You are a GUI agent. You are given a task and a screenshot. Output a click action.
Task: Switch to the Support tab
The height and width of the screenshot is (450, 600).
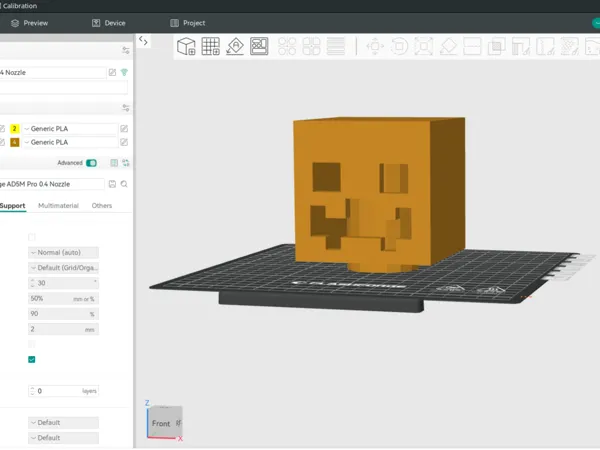point(13,206)
